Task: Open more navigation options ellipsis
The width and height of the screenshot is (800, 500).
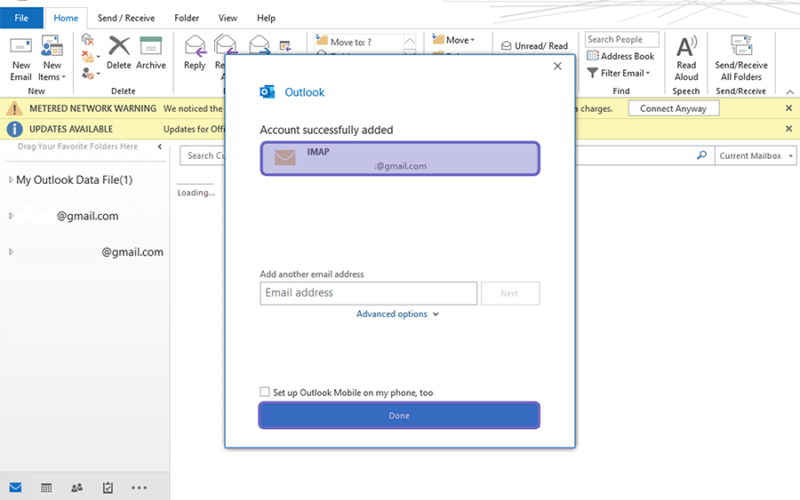Action: (x=139, y=488)
